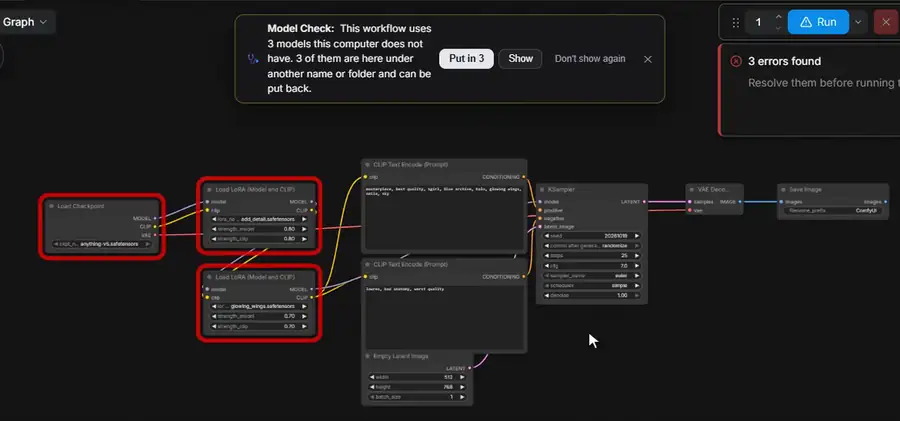Click the drag handle dots beside the batch count
The width and height of the screenshot is (900, 421).
(735, 22)
